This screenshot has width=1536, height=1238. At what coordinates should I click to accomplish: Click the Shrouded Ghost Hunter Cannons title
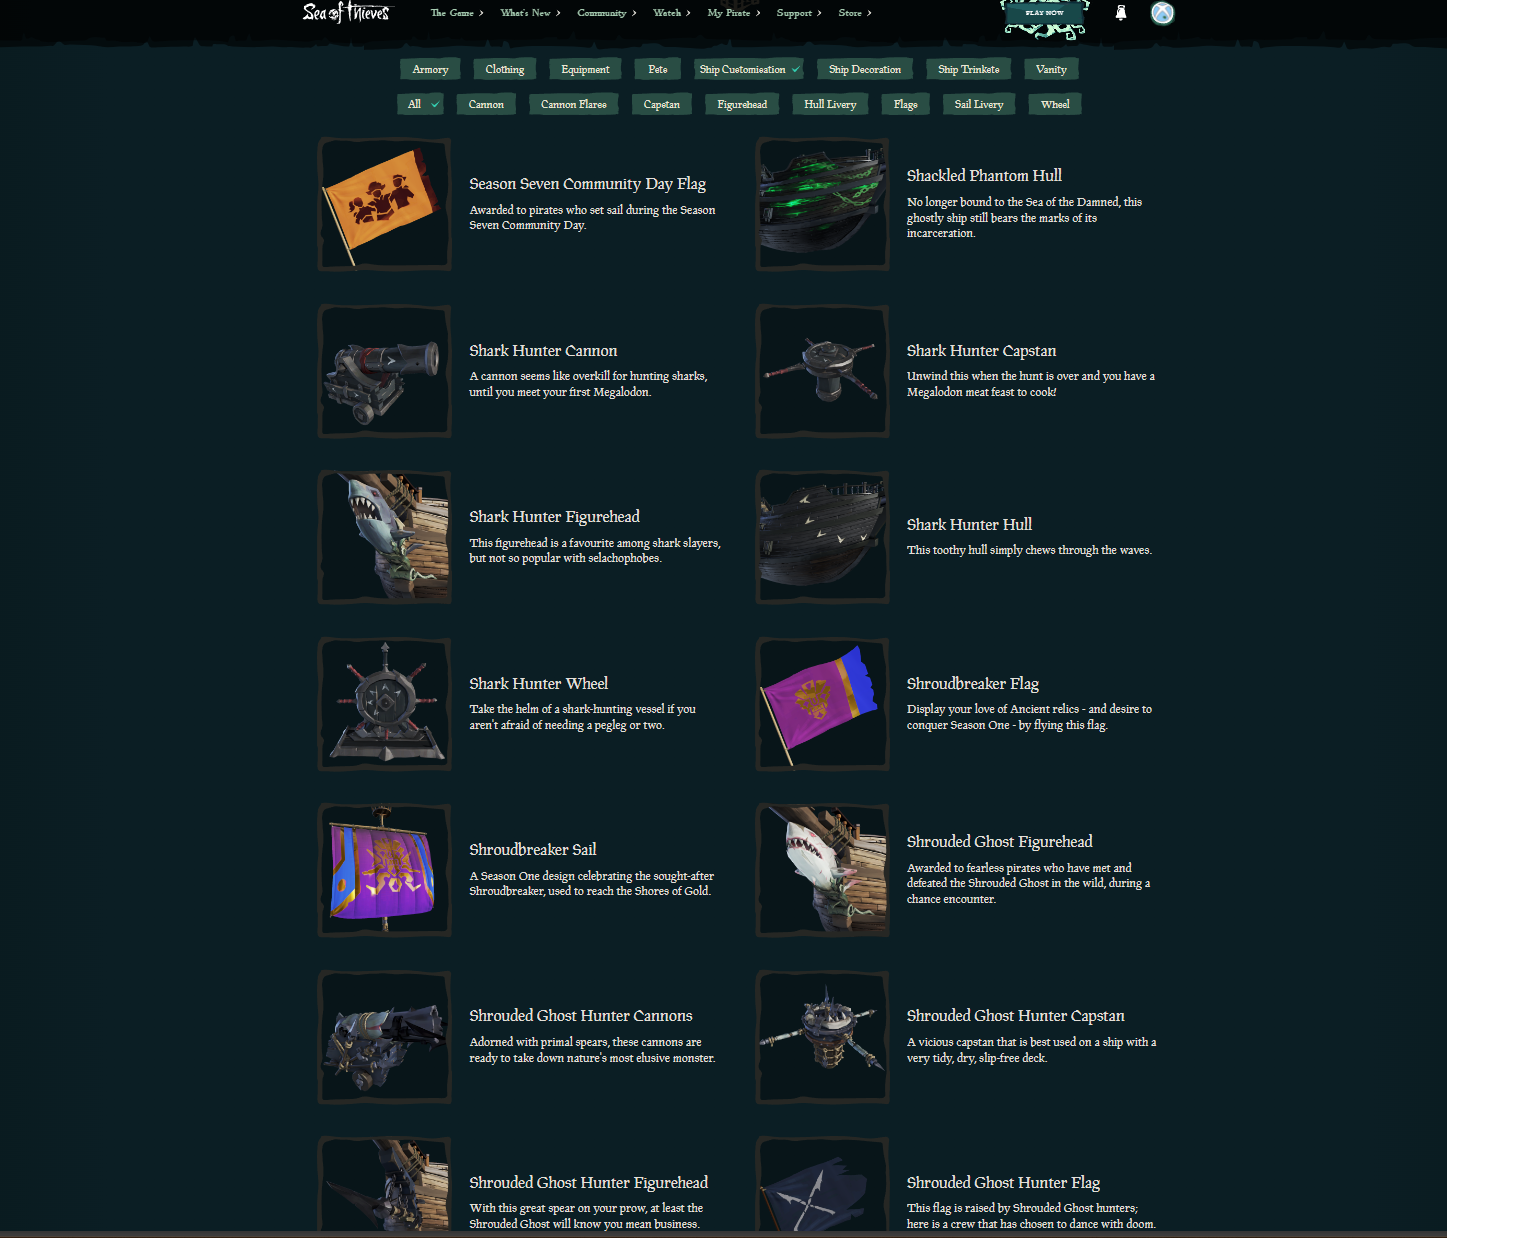pyautogui.click(x=580, y=1016)
